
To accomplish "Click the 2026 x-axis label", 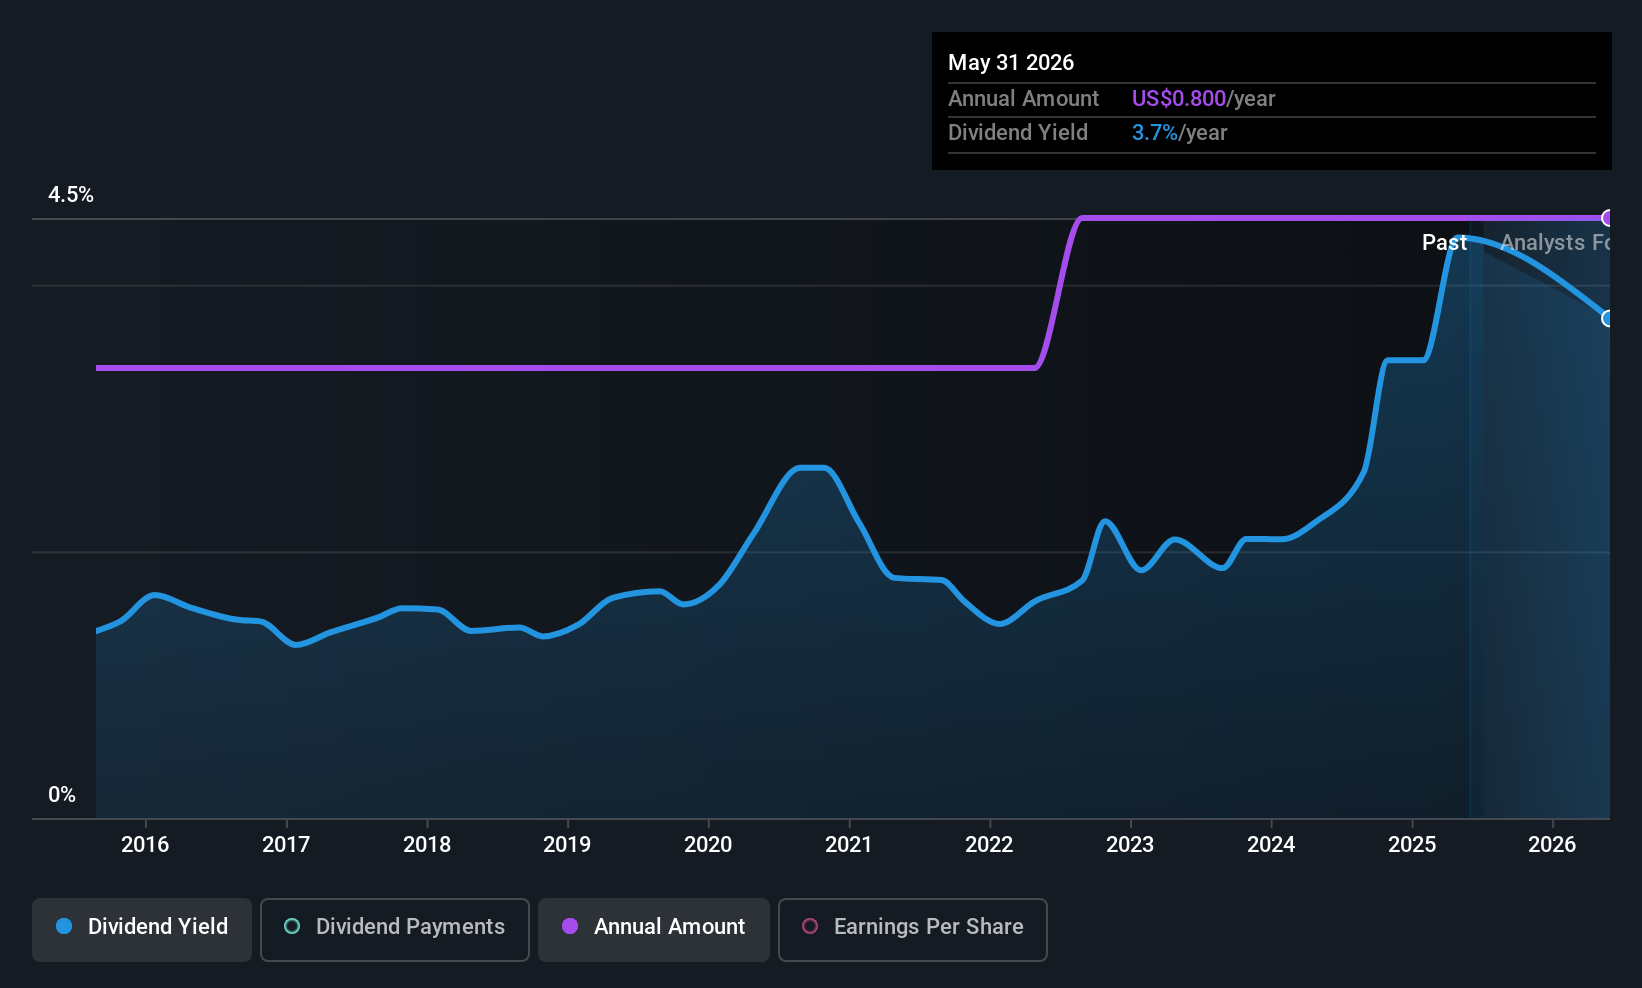I will 1552,845.
